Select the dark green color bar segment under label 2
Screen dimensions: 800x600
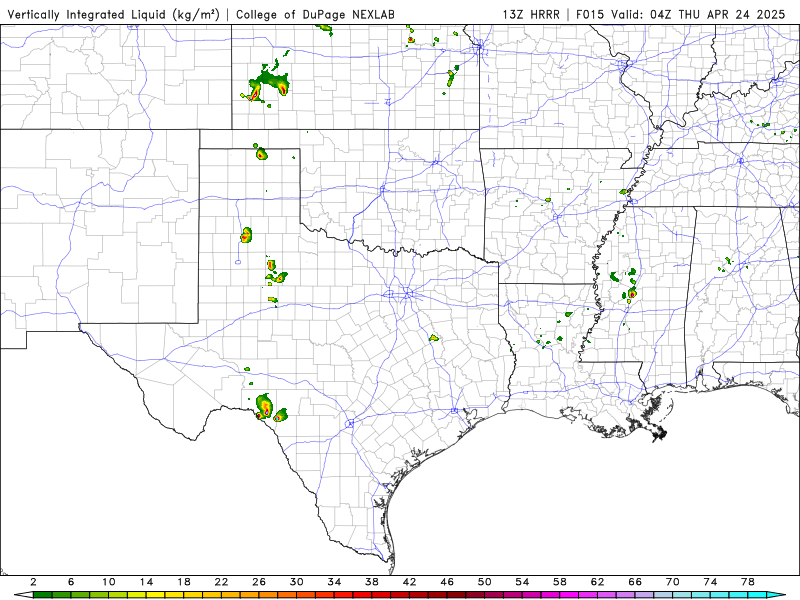click(x=42, y=595)
